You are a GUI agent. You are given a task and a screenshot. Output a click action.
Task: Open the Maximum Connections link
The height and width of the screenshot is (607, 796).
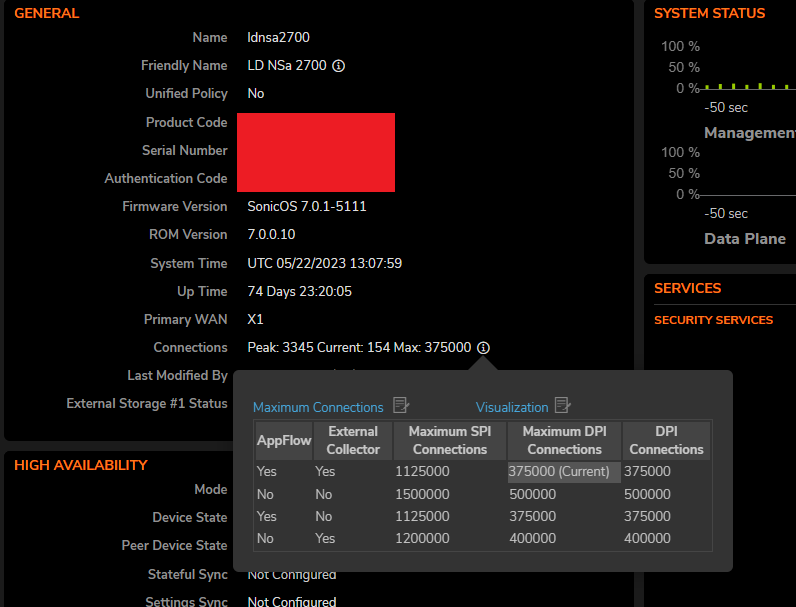click(x=318, y=407)
